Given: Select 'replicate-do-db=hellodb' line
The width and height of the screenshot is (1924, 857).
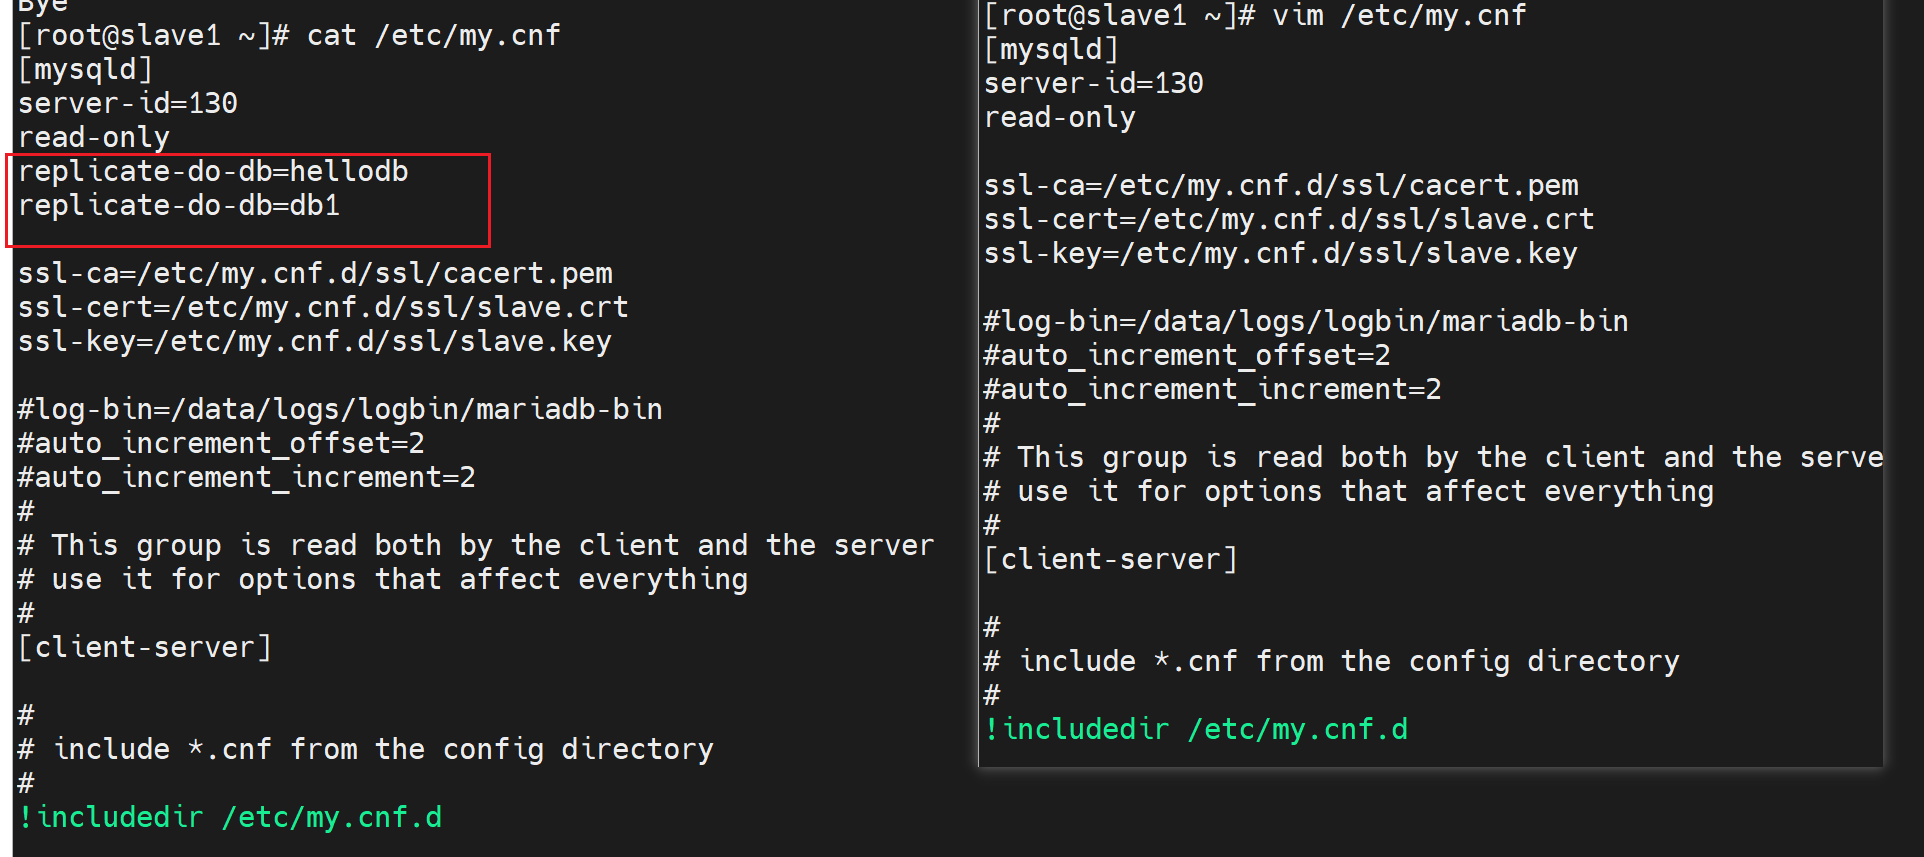Looking at the screenshot, I should pos(213,172).
